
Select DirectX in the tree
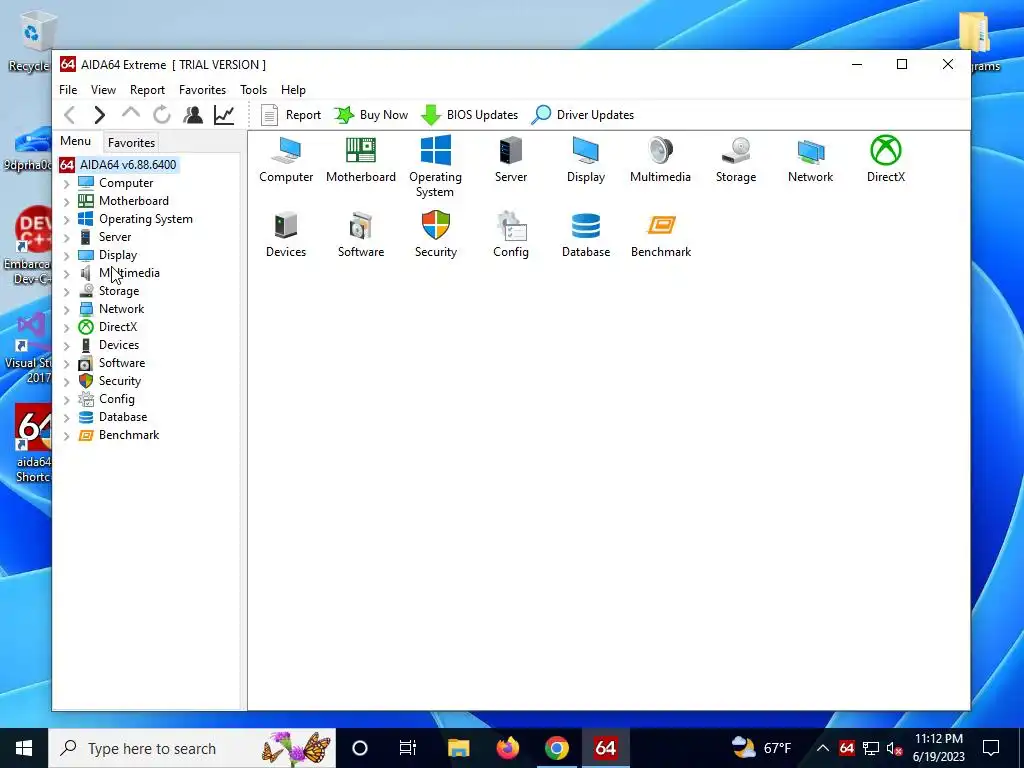[118, 327]
